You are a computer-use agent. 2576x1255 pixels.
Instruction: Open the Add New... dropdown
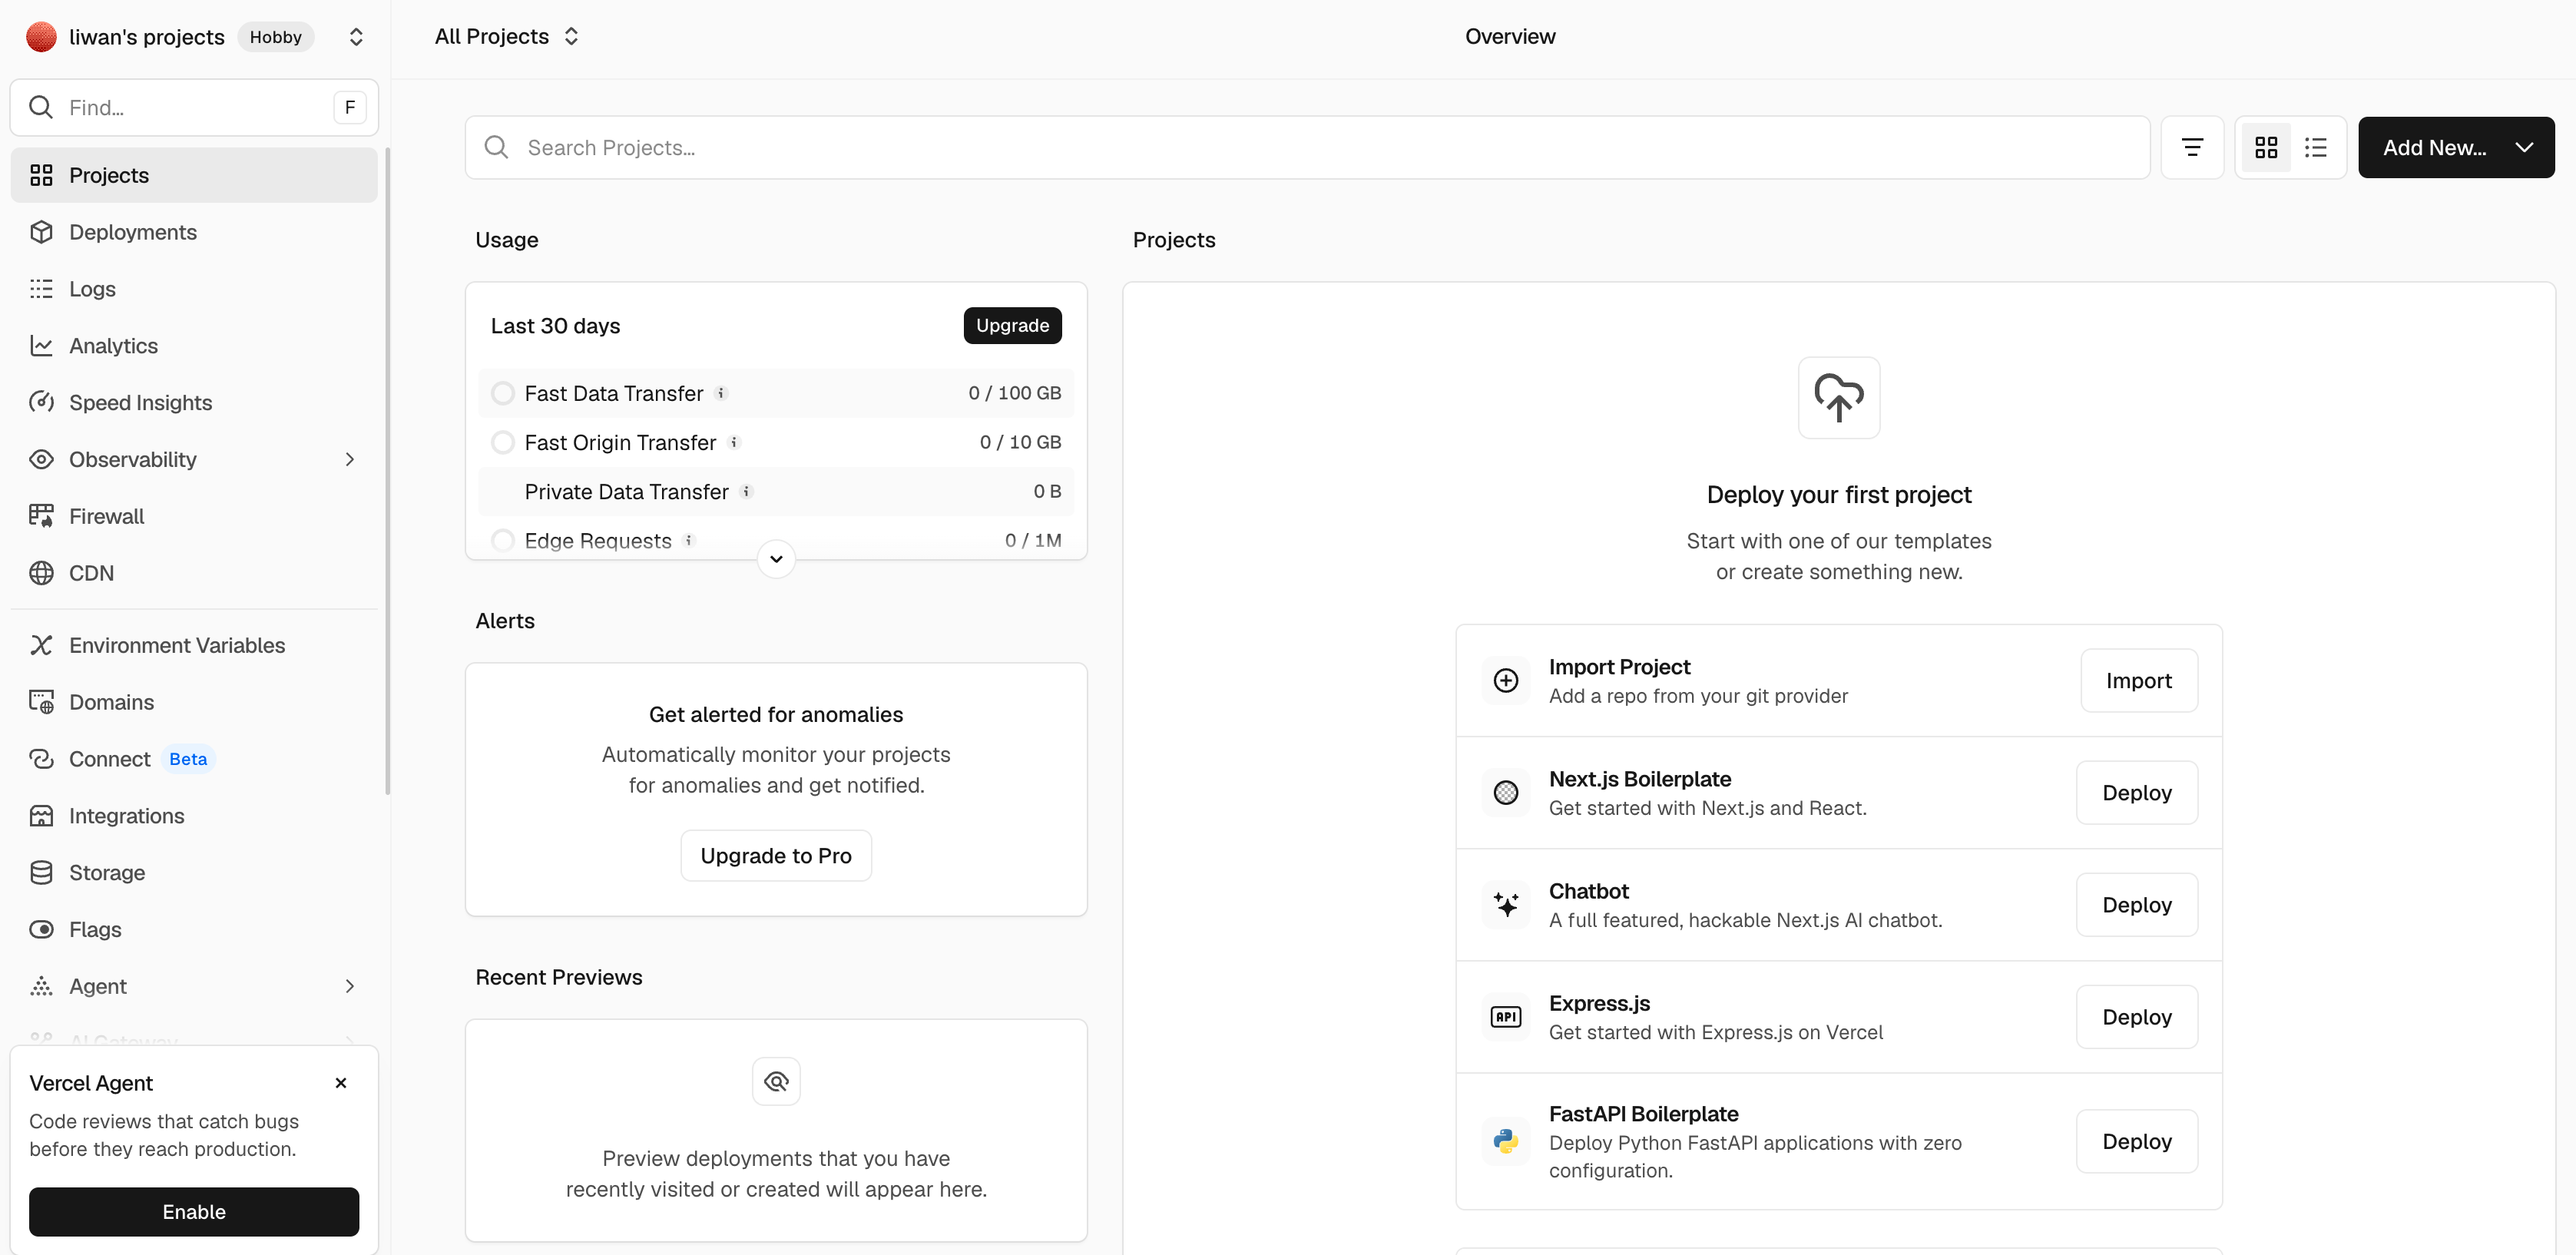point(2456,148)
